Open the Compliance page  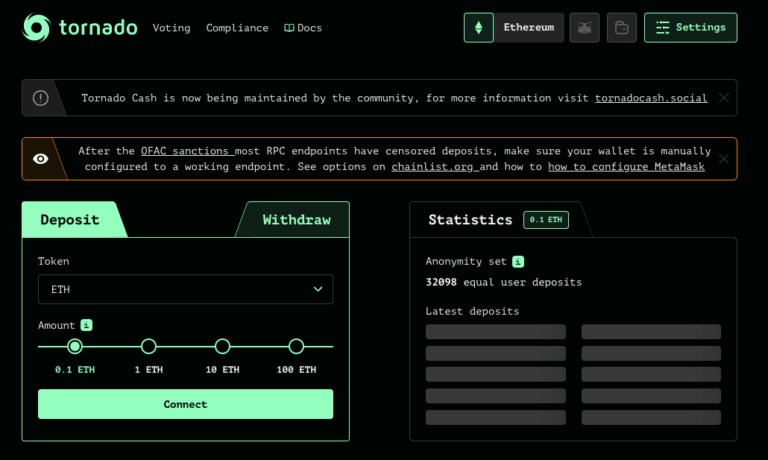pos(237,28)
